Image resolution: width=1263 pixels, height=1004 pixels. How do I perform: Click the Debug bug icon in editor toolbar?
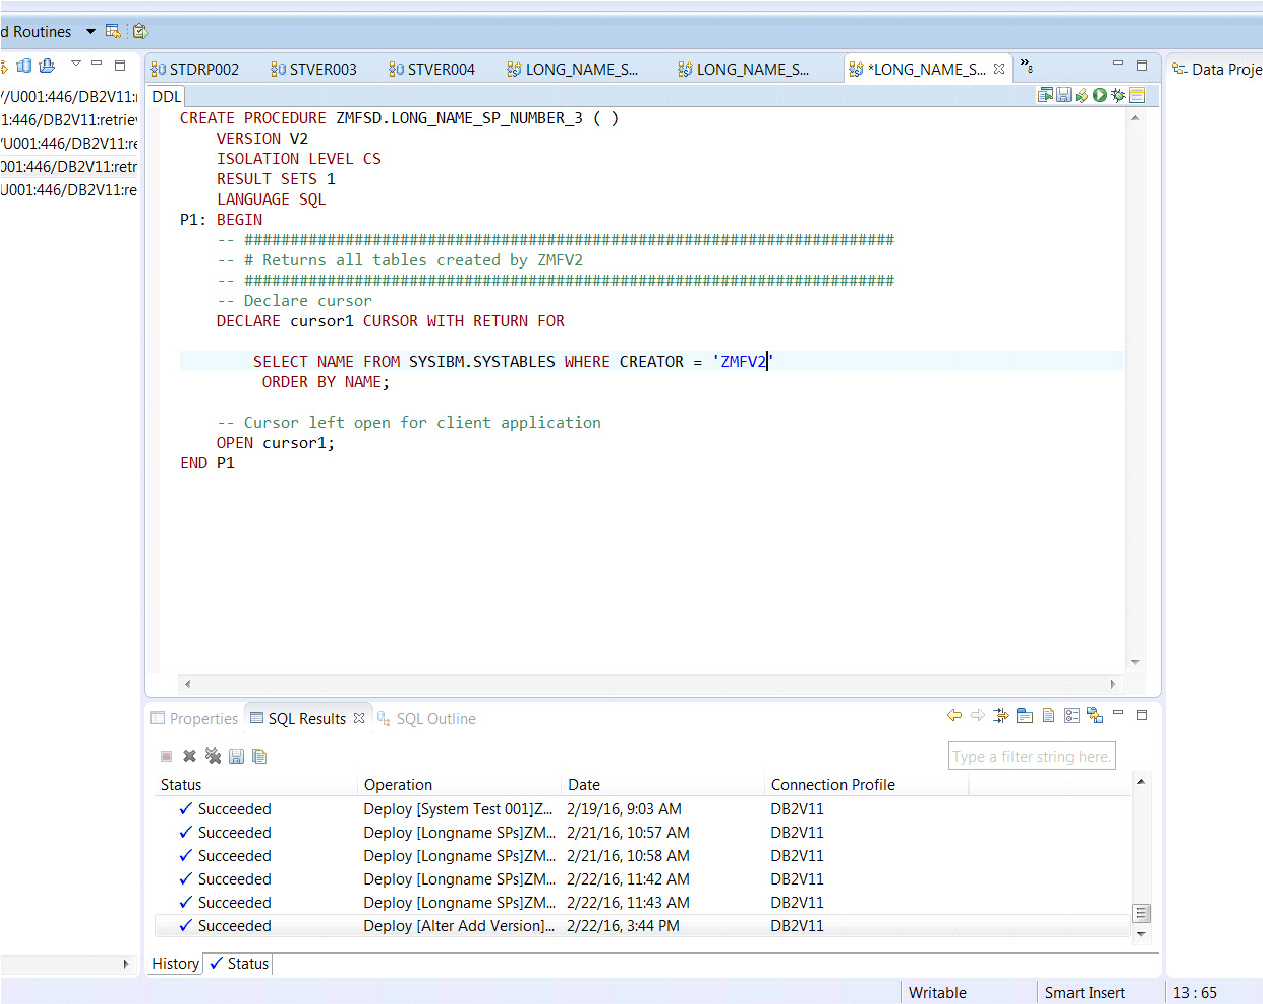point(1118,95)
